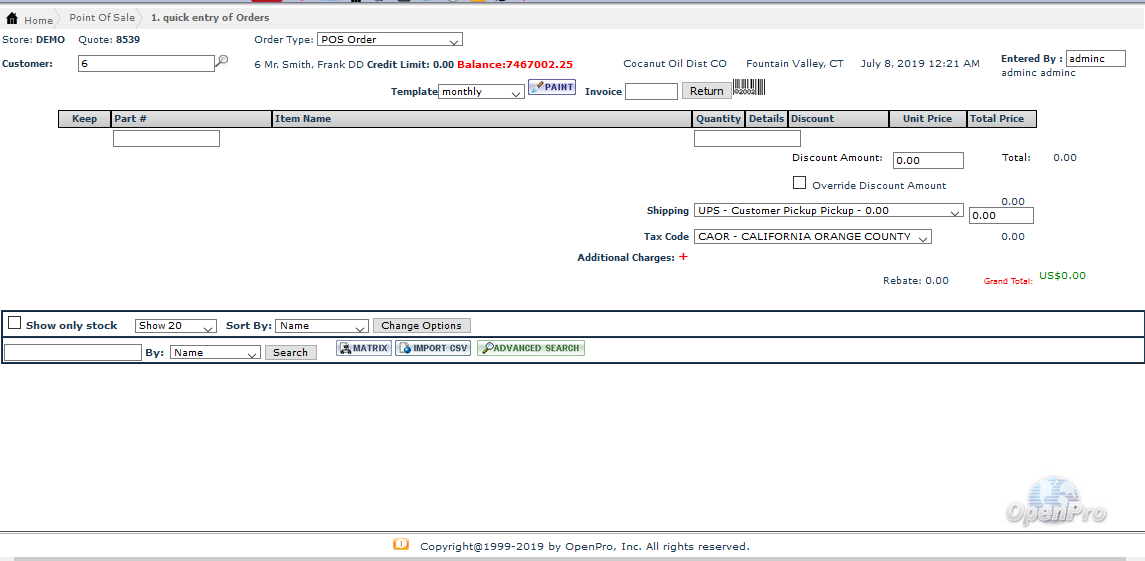Expand the Template monthly dropdown

482,92
